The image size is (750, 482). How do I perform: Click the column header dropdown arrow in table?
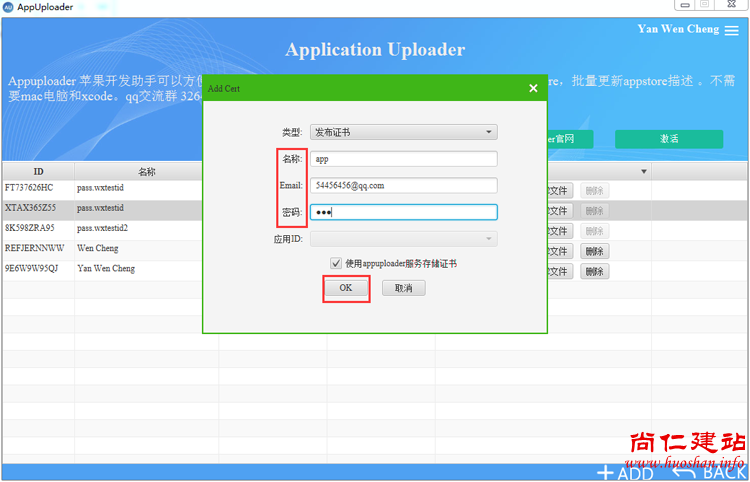(643, 172)
